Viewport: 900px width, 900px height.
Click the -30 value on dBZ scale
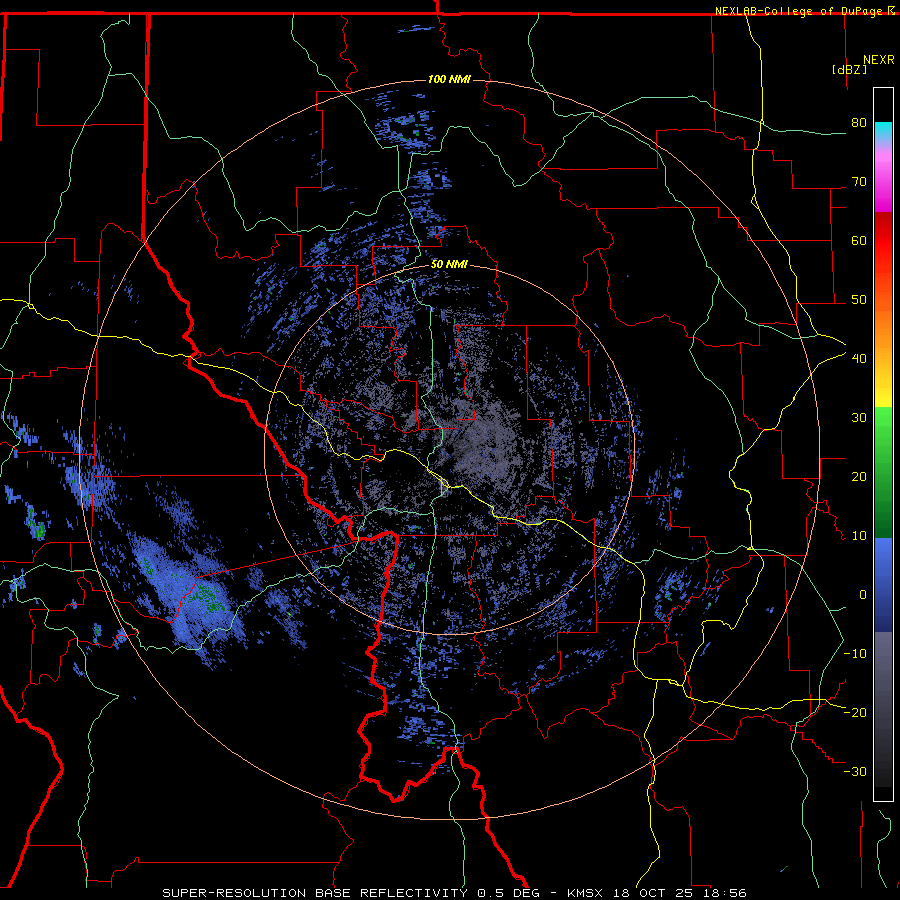(855, 771)
